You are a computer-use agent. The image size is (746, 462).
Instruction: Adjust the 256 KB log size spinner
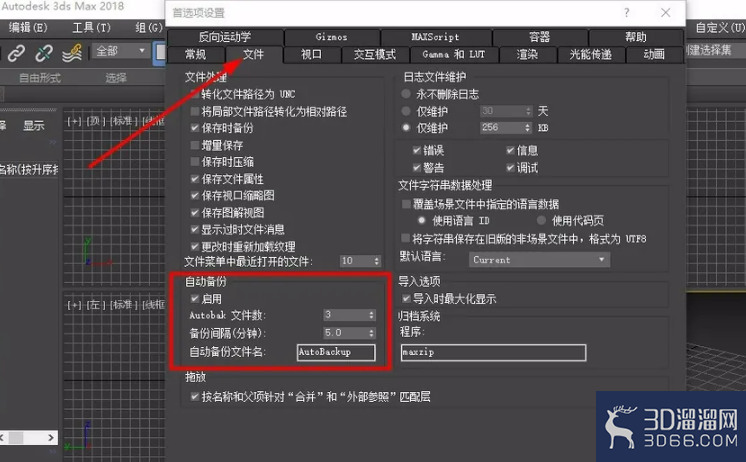click(527, 128)
